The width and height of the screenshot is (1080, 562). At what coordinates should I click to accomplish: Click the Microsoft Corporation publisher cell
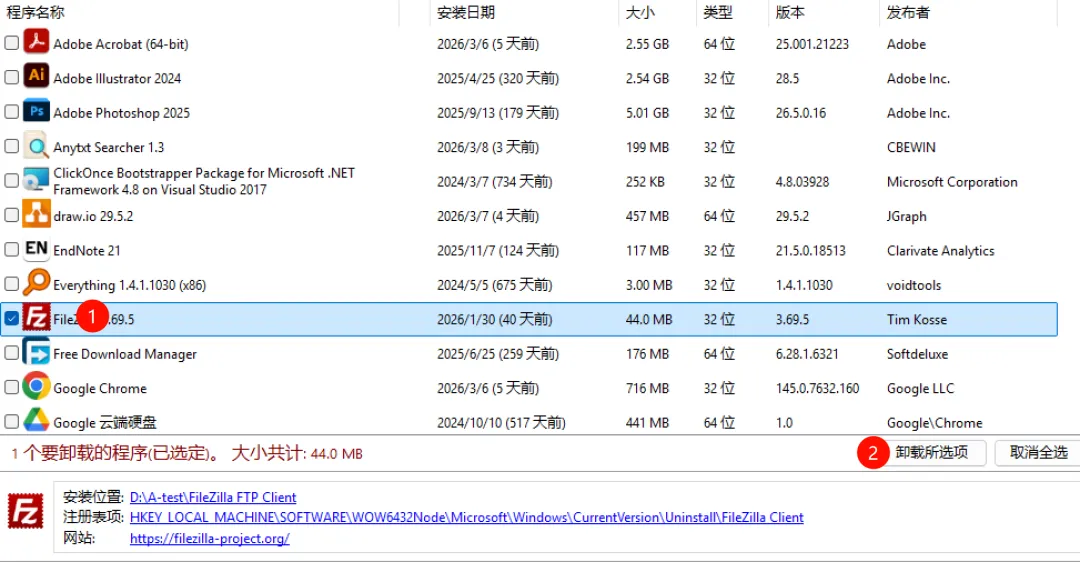coord(952,182)
